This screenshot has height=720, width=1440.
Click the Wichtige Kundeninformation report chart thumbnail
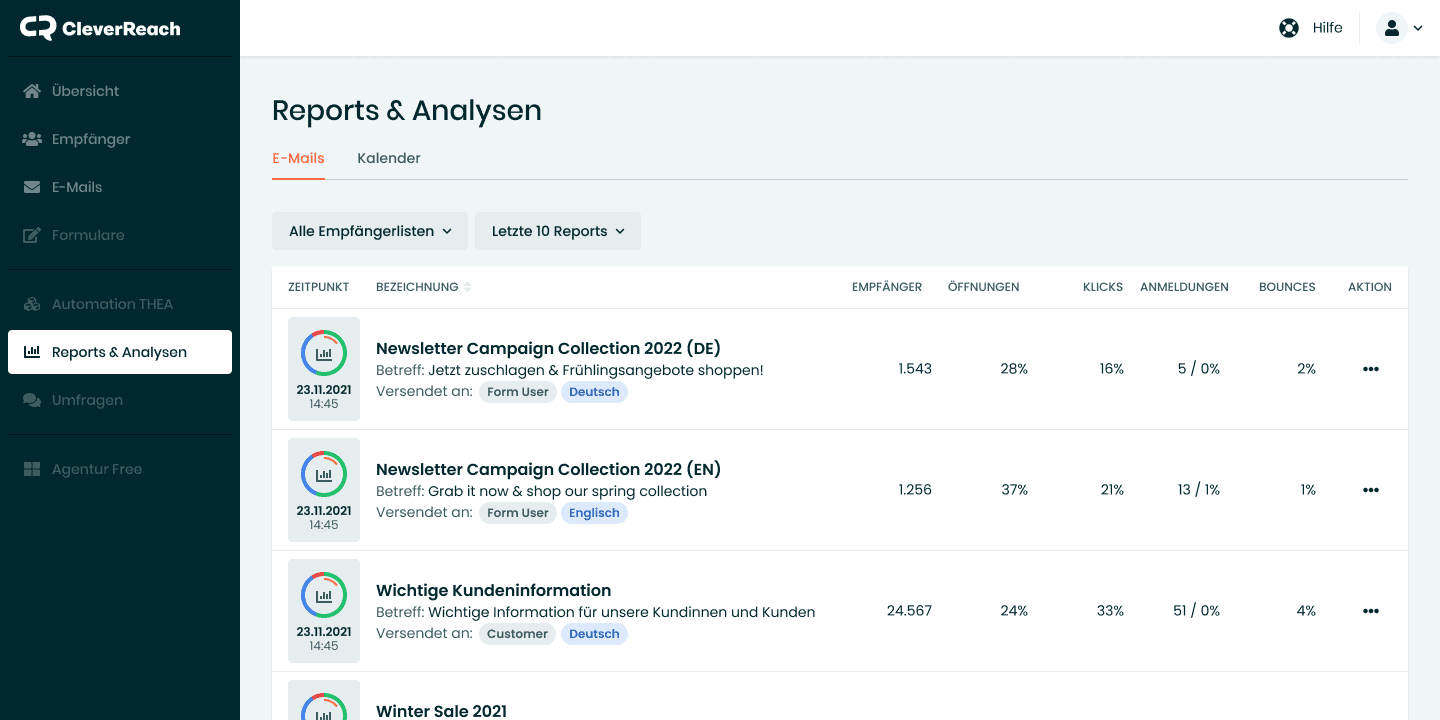(324, 596)
